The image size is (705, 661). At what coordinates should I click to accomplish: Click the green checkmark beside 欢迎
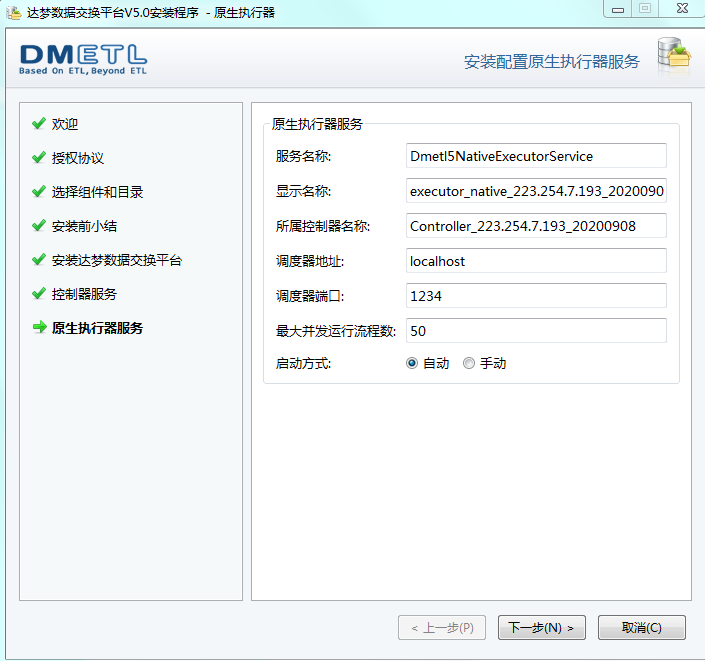[x=39, y=123]
